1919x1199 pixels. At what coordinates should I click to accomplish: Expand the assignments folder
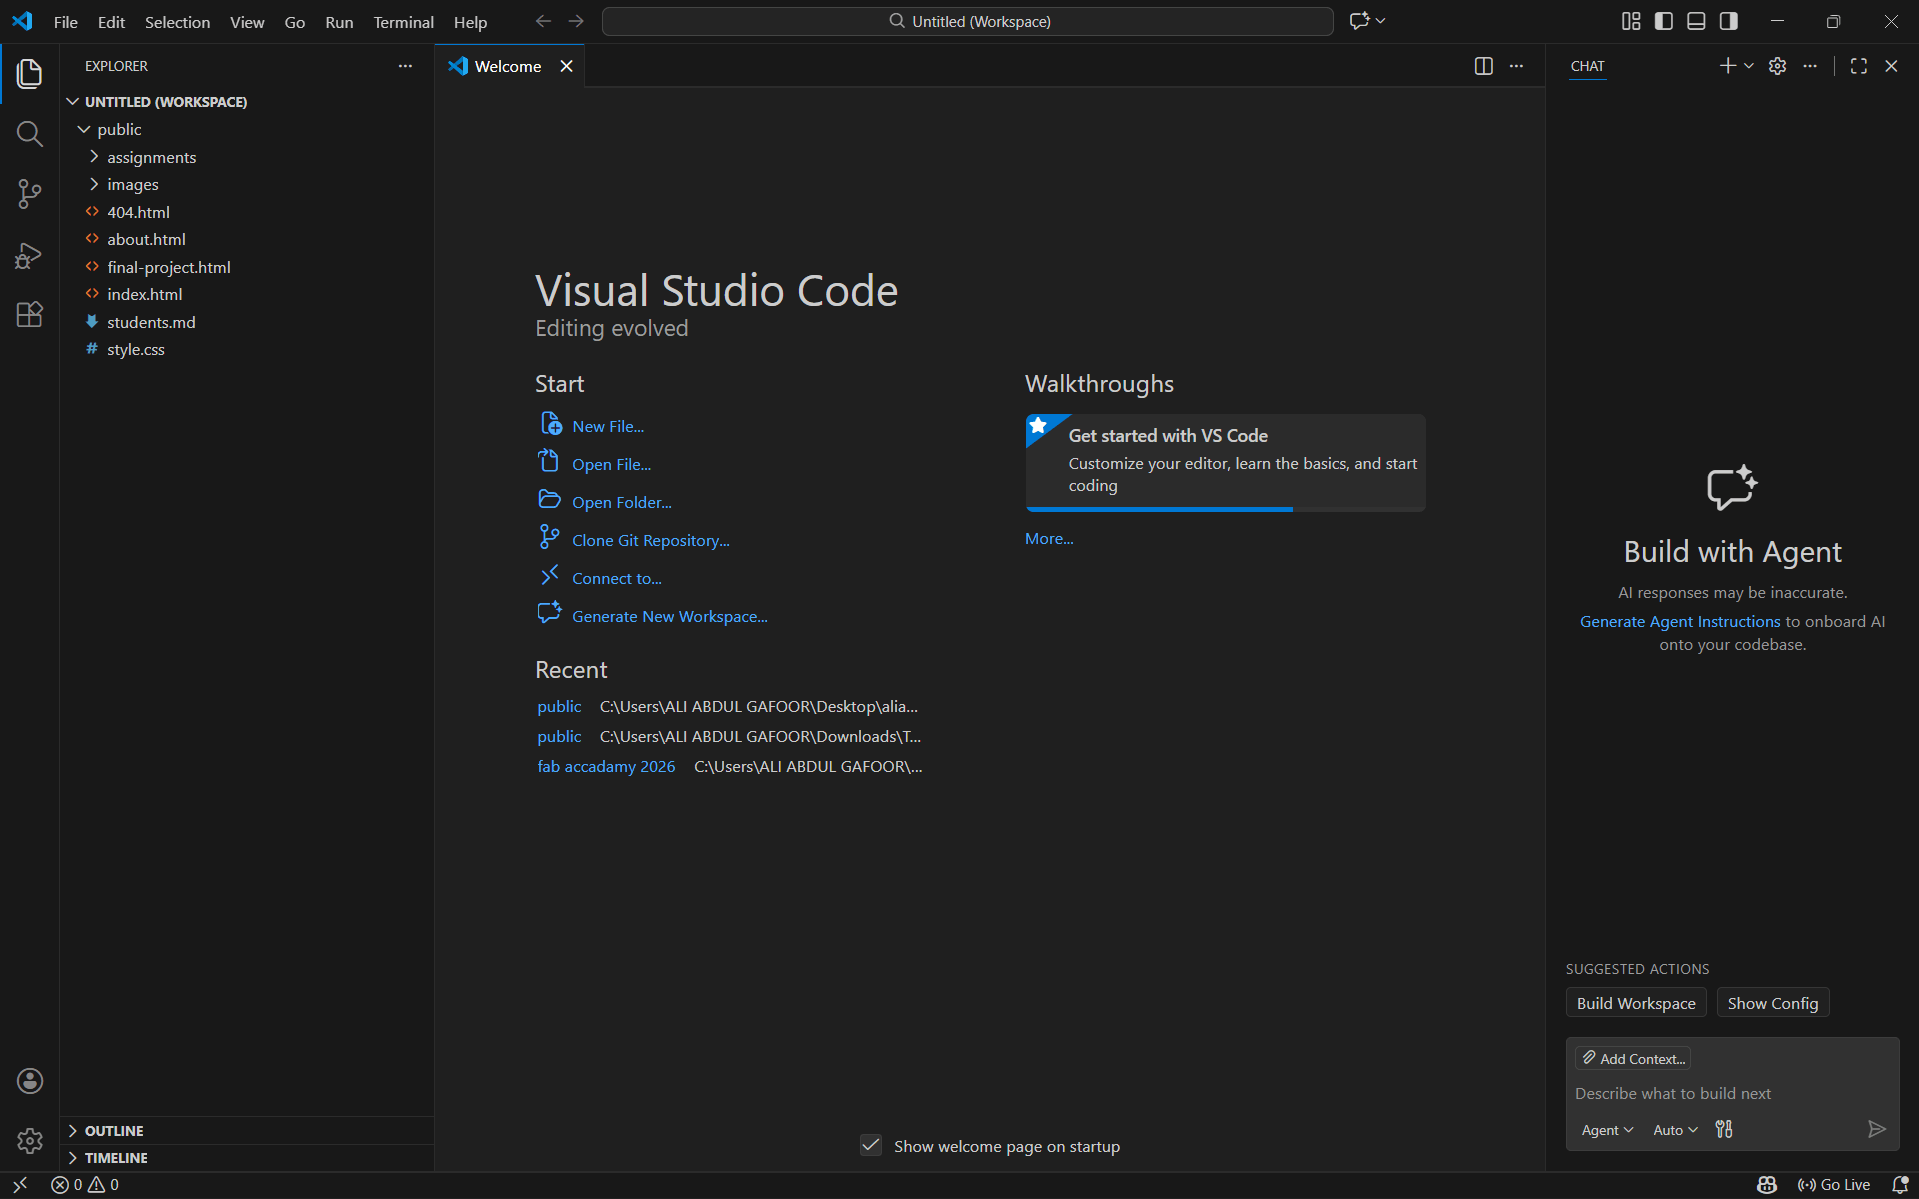[151, 157]
